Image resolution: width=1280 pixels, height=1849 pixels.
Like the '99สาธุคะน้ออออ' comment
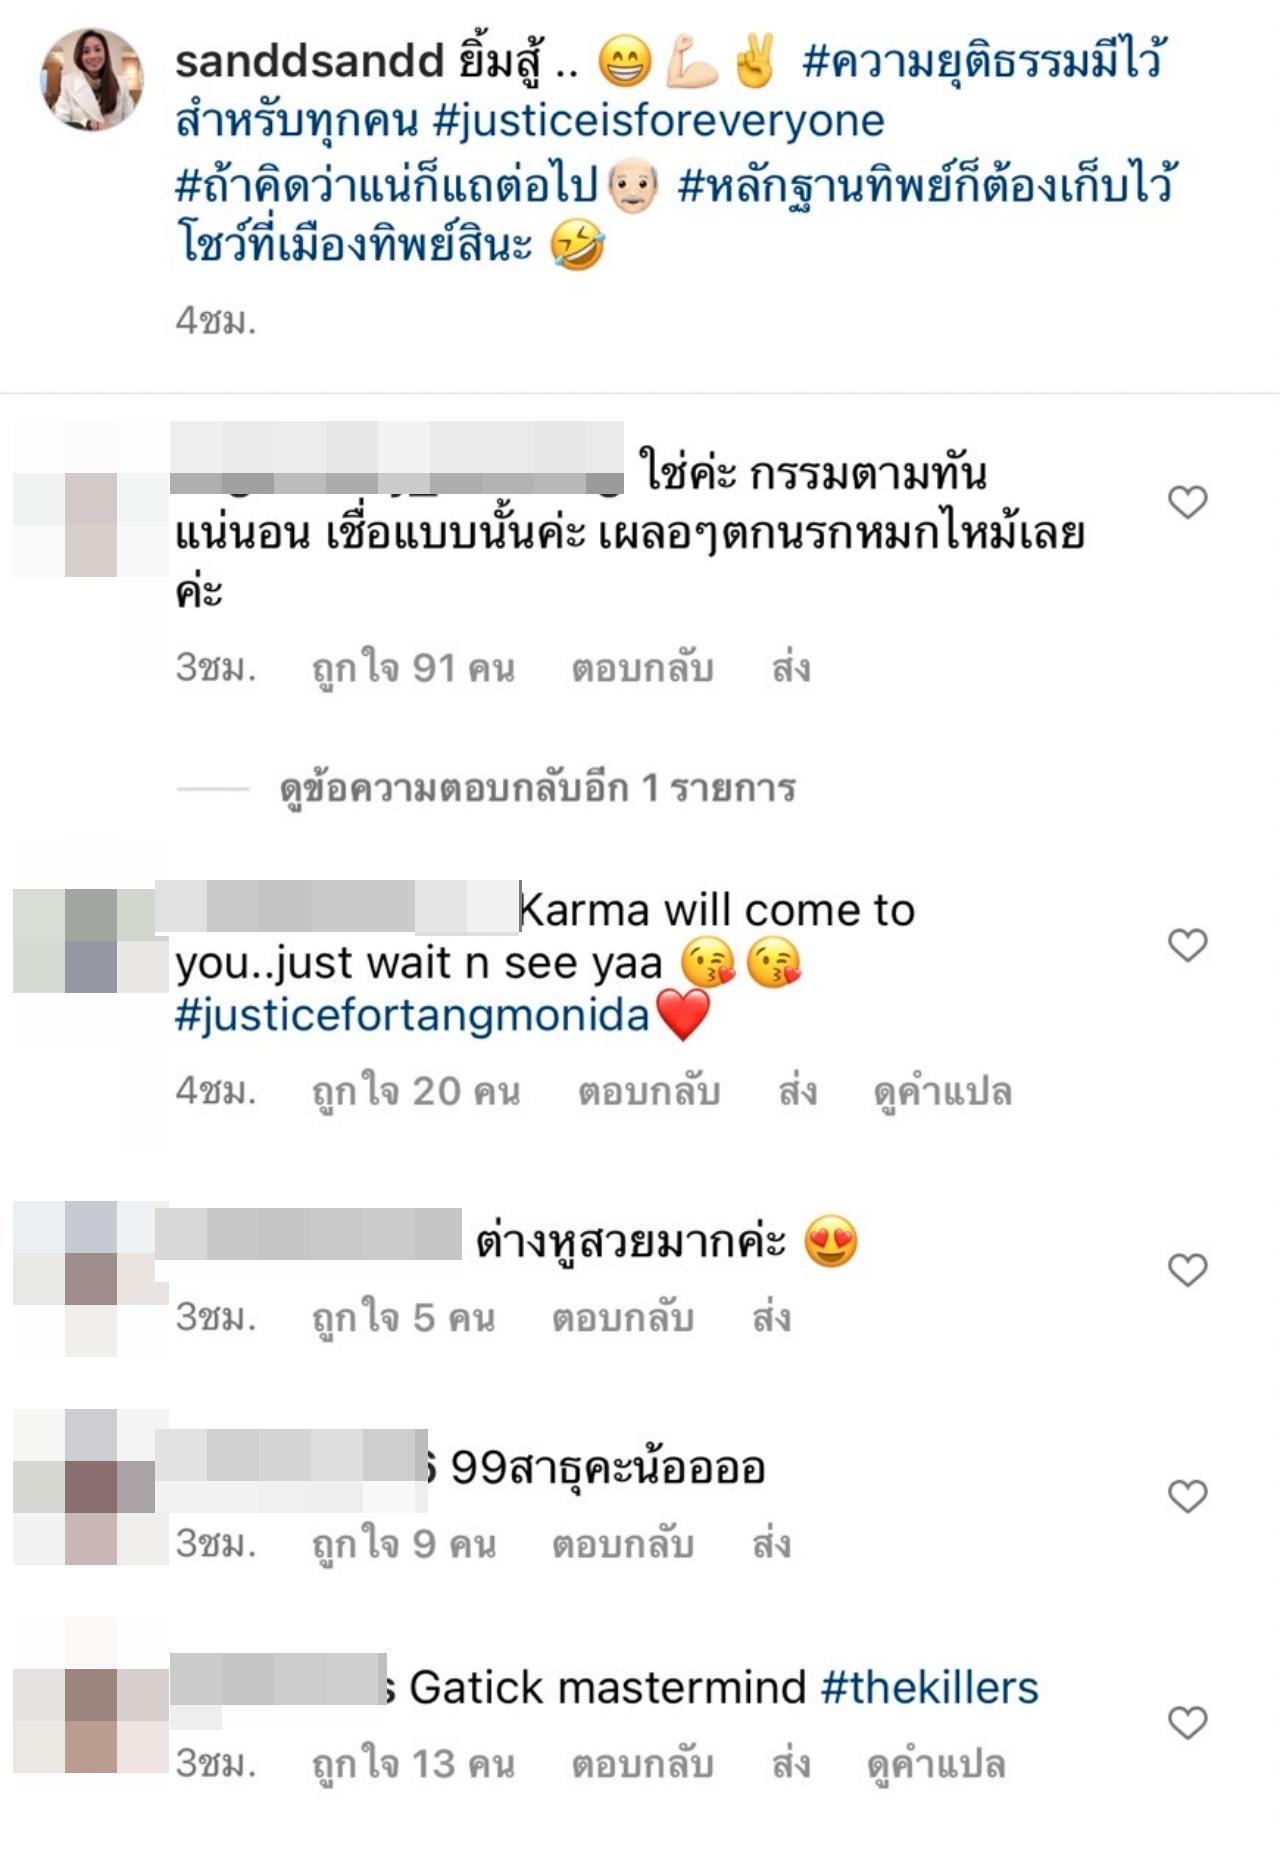click(x=1187, y=1496)
